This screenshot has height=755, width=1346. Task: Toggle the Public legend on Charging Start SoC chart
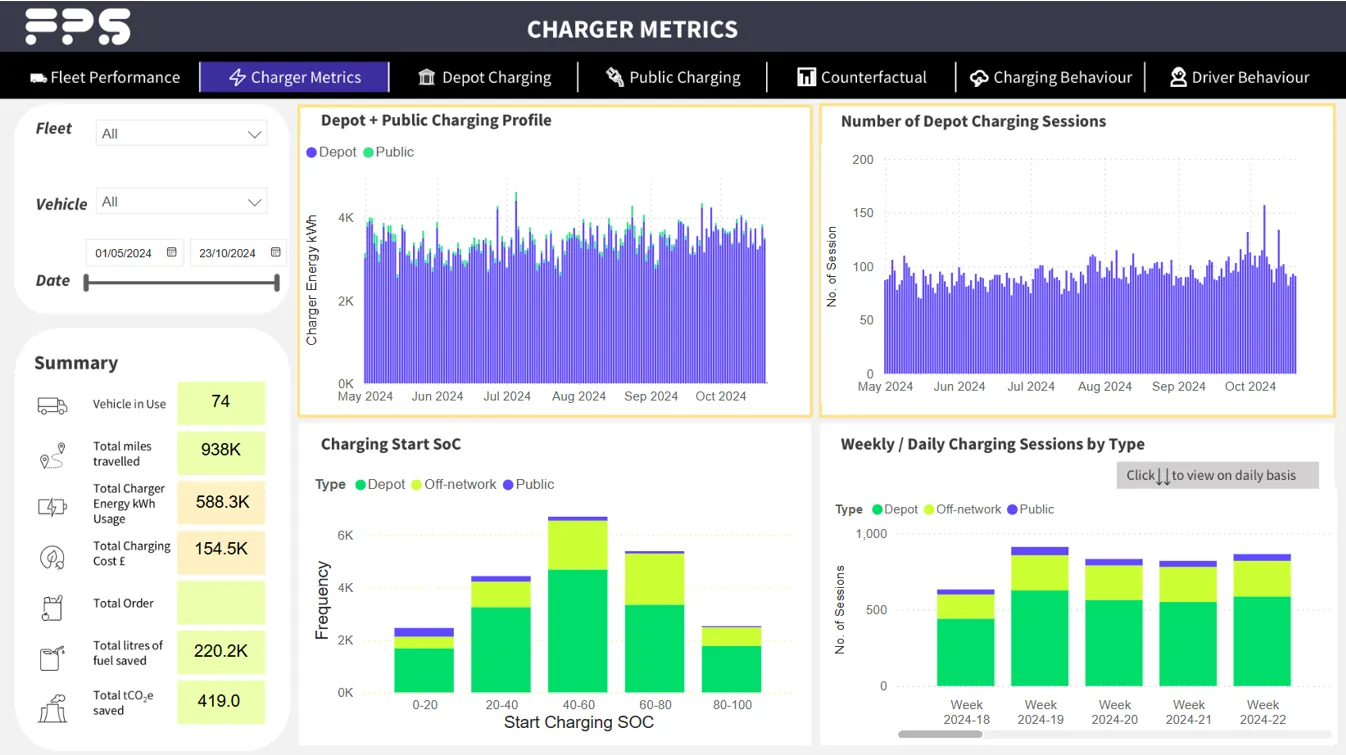528,484
